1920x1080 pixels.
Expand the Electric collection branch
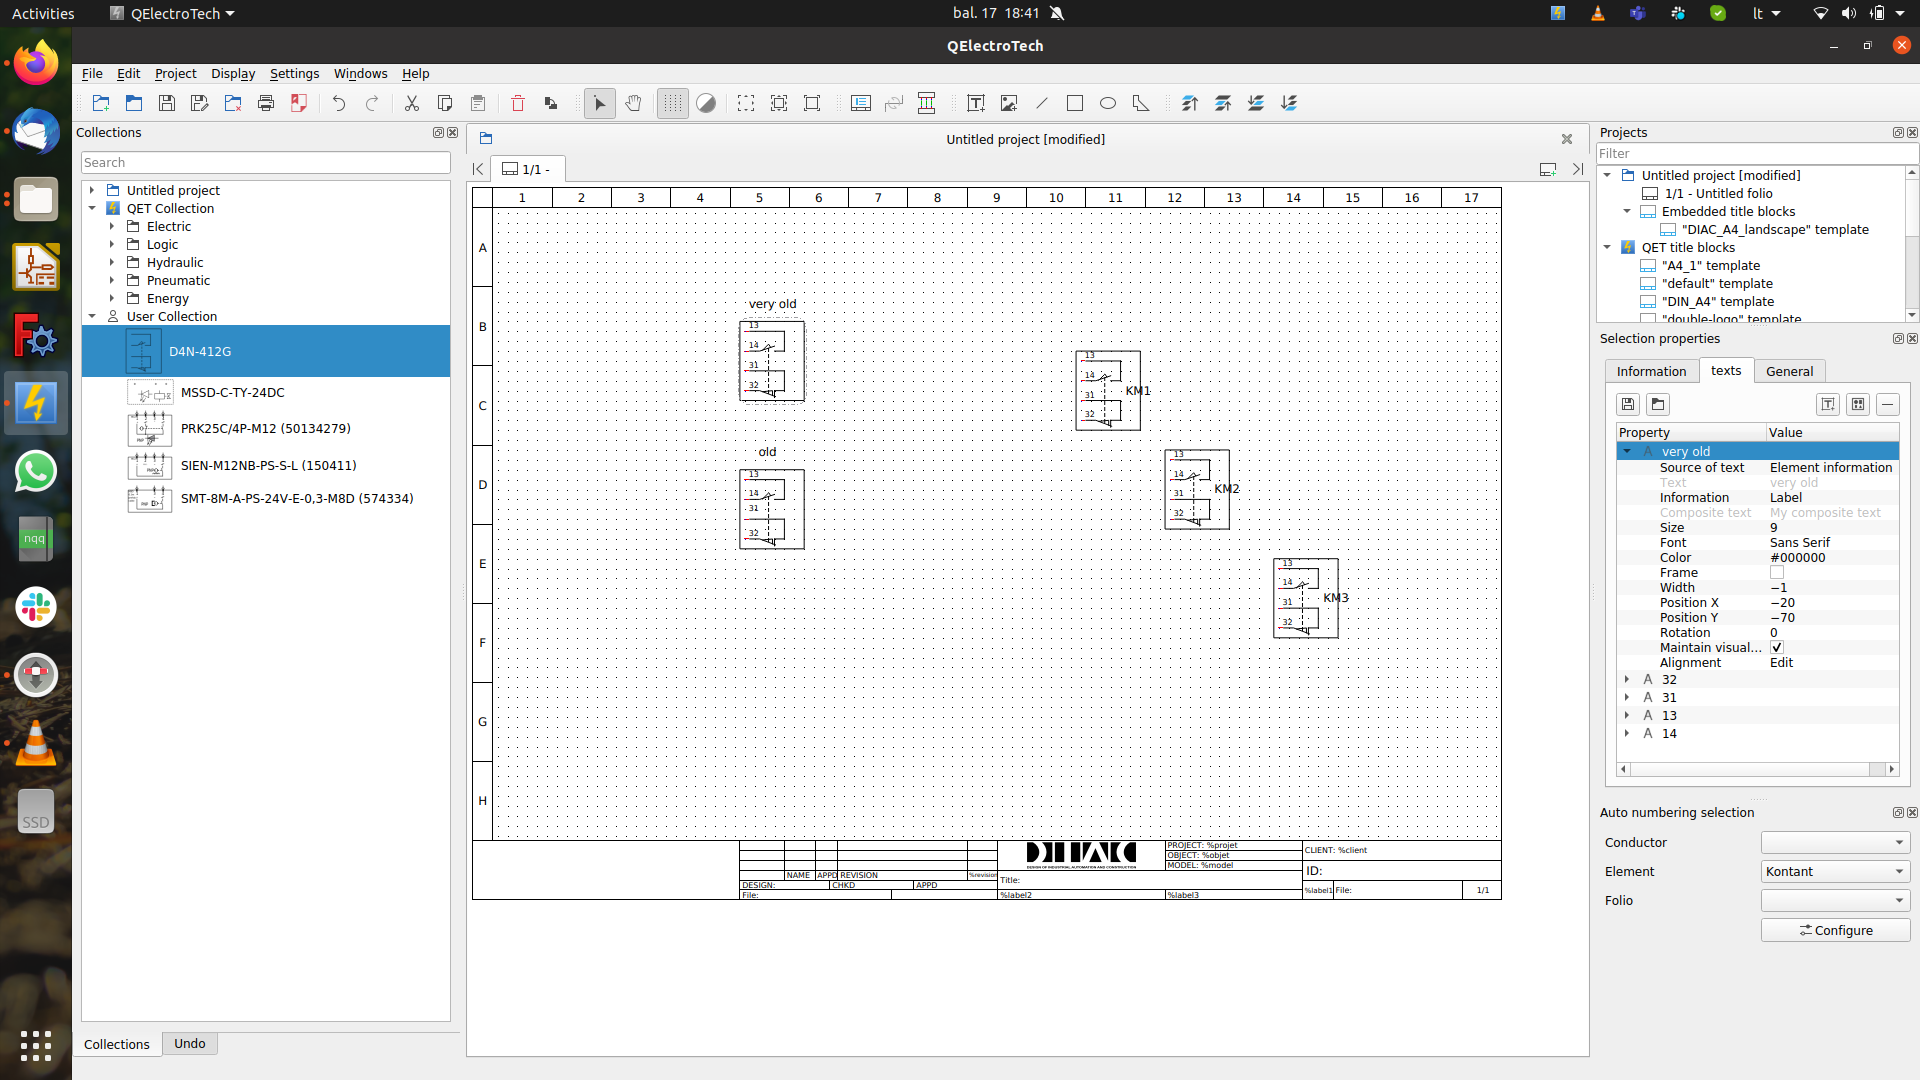113,226
